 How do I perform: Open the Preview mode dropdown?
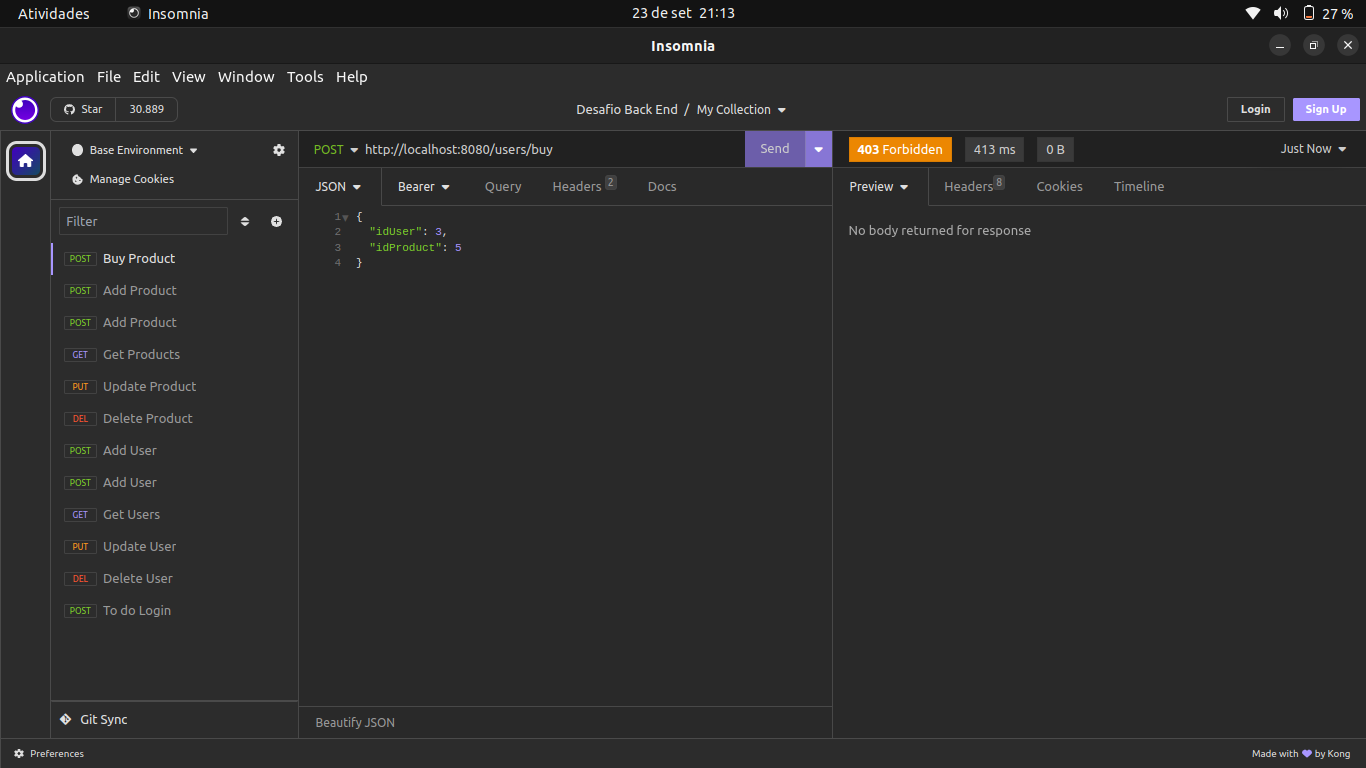click(879, 187)
